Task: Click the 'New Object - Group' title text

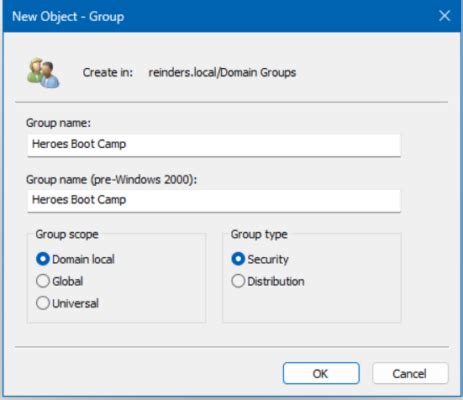Action: point(68,16)
